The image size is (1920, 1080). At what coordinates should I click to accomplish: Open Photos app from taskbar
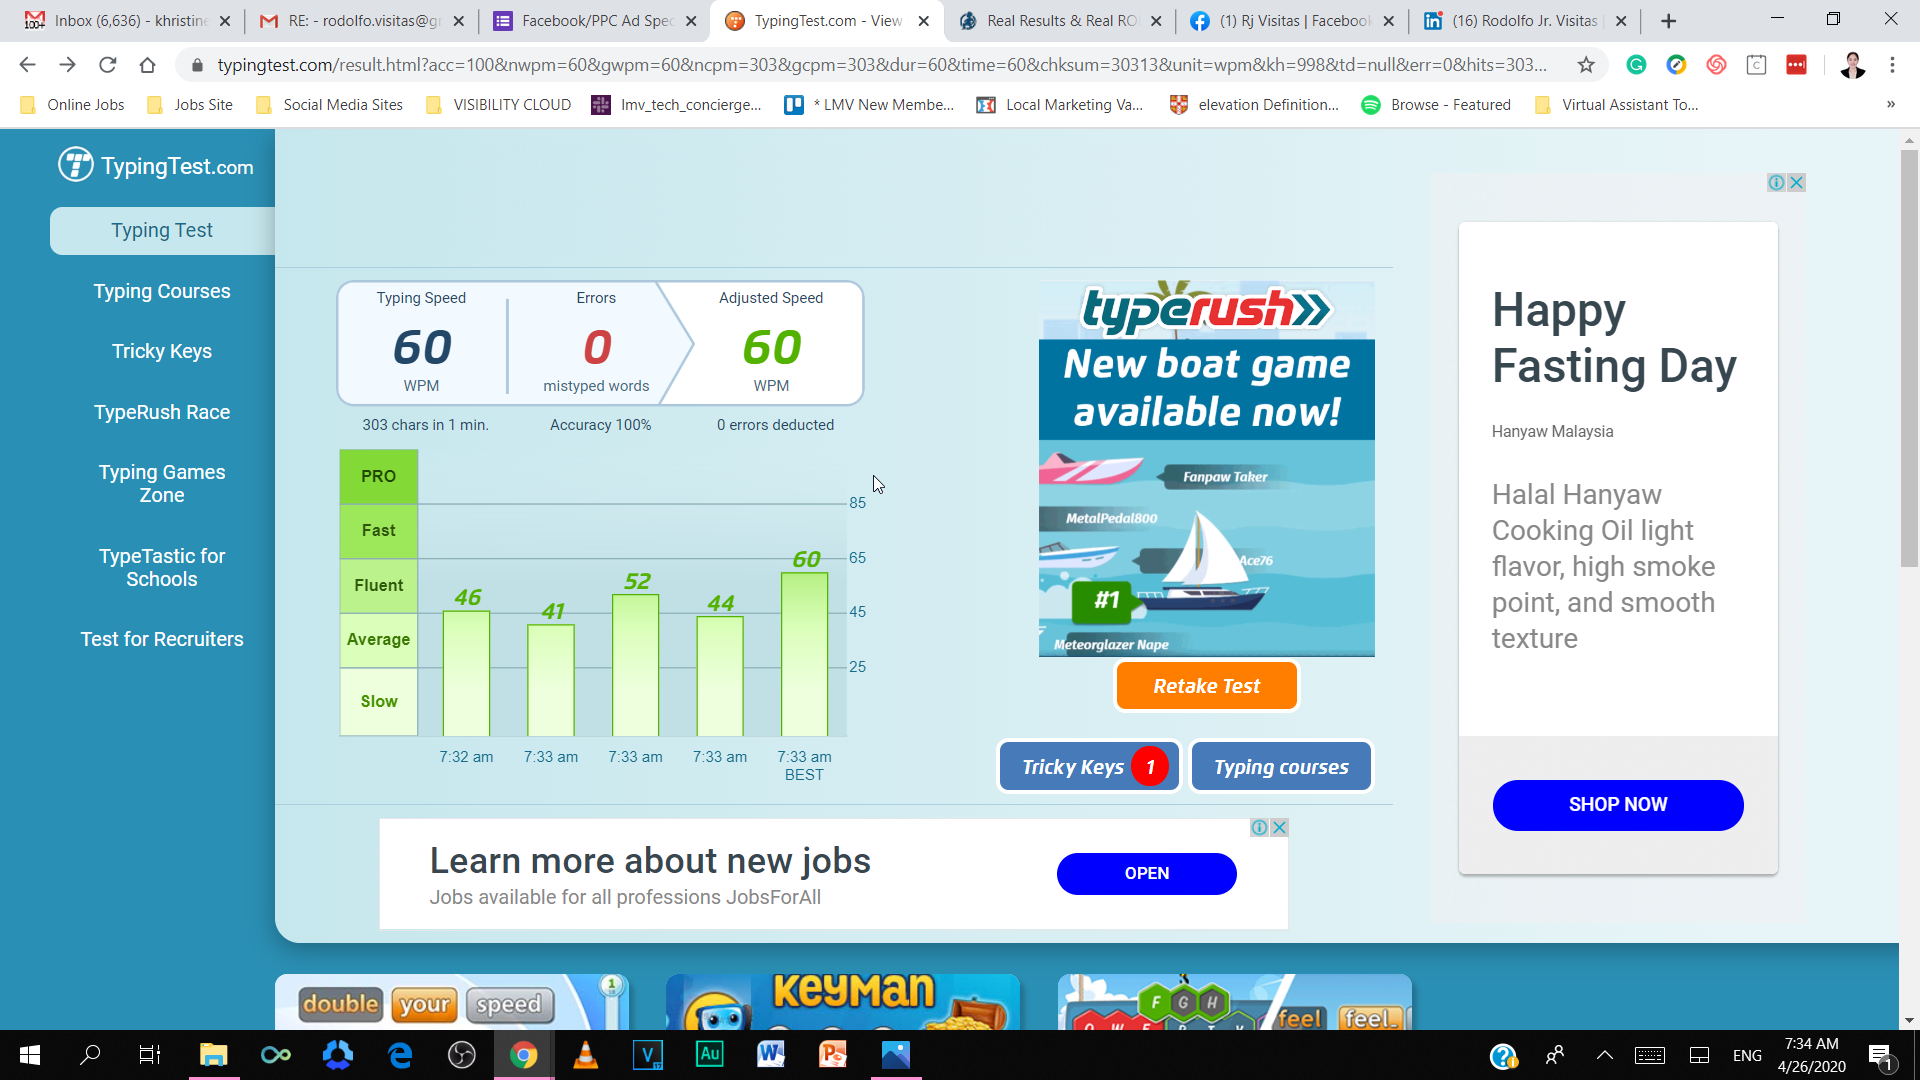pos(895,1055)
